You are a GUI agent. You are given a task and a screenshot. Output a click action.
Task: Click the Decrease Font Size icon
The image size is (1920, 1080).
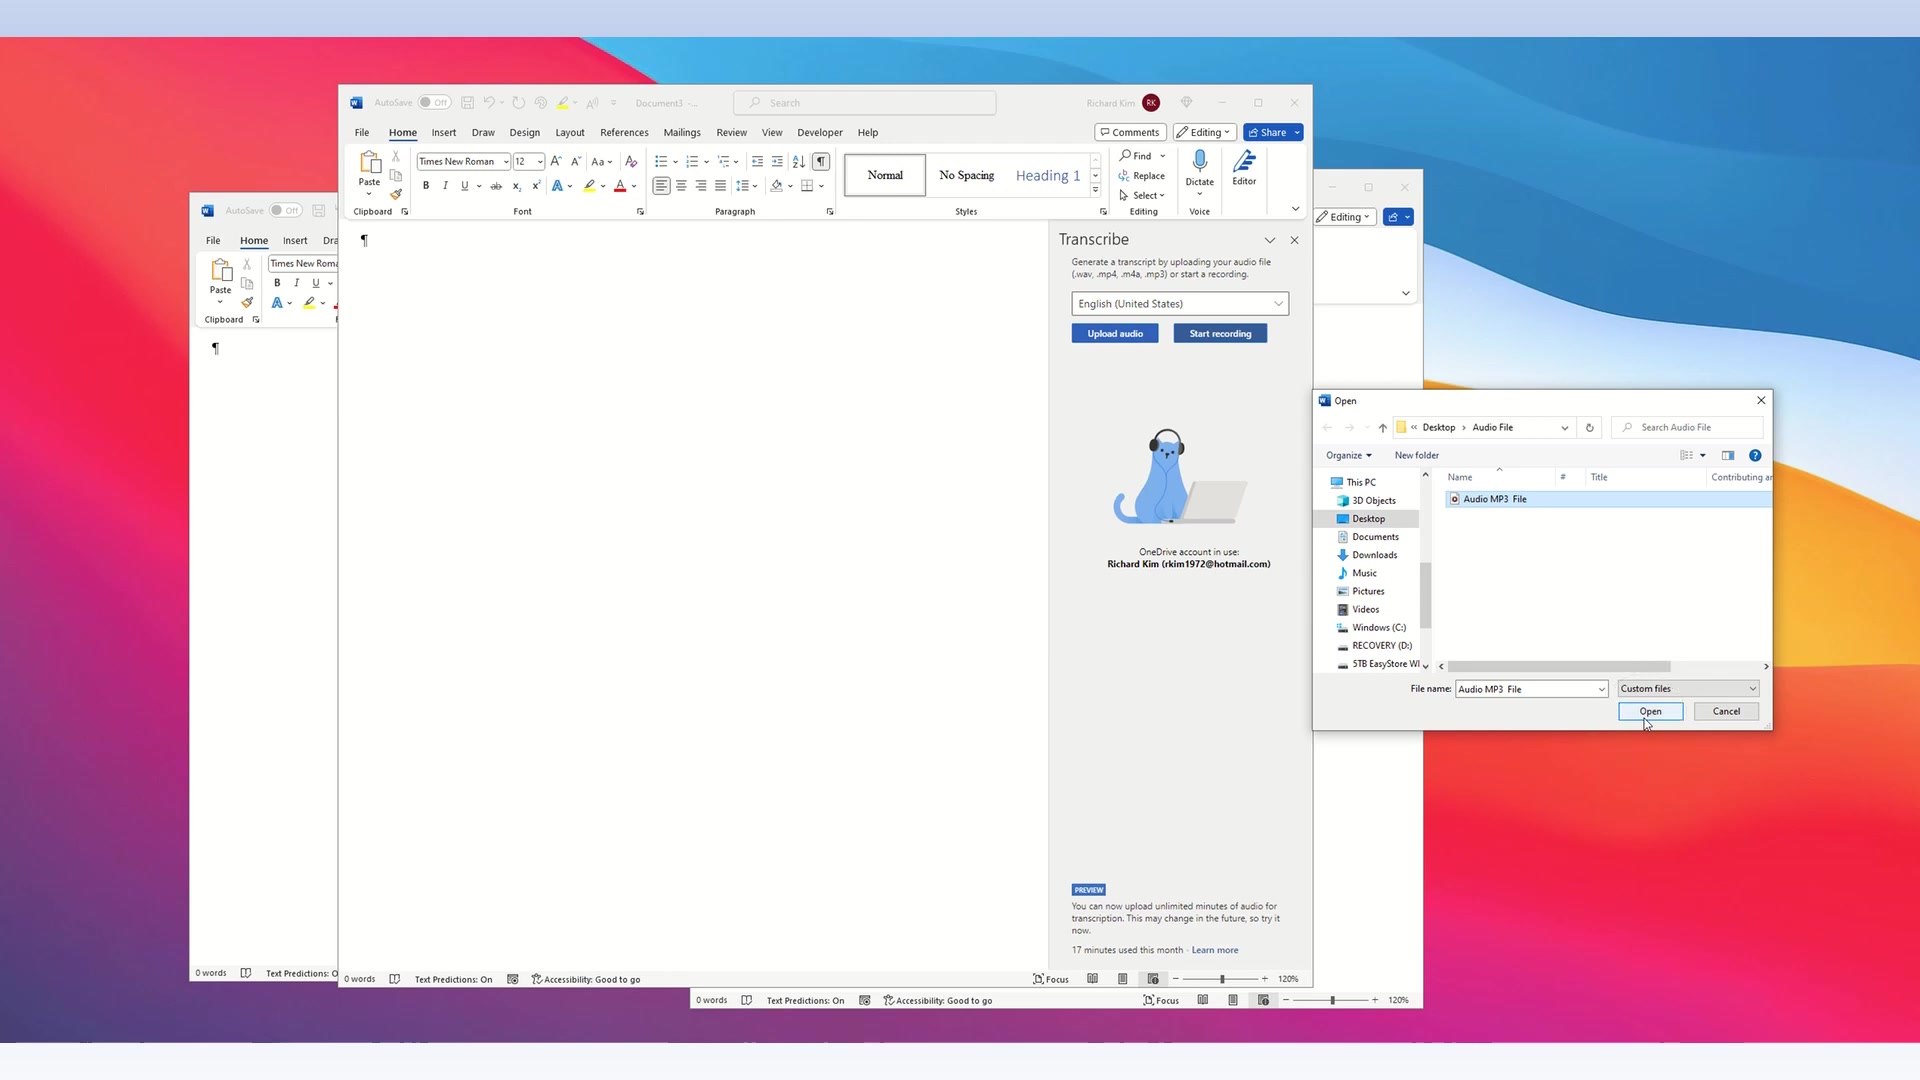(x=576, y=161)
